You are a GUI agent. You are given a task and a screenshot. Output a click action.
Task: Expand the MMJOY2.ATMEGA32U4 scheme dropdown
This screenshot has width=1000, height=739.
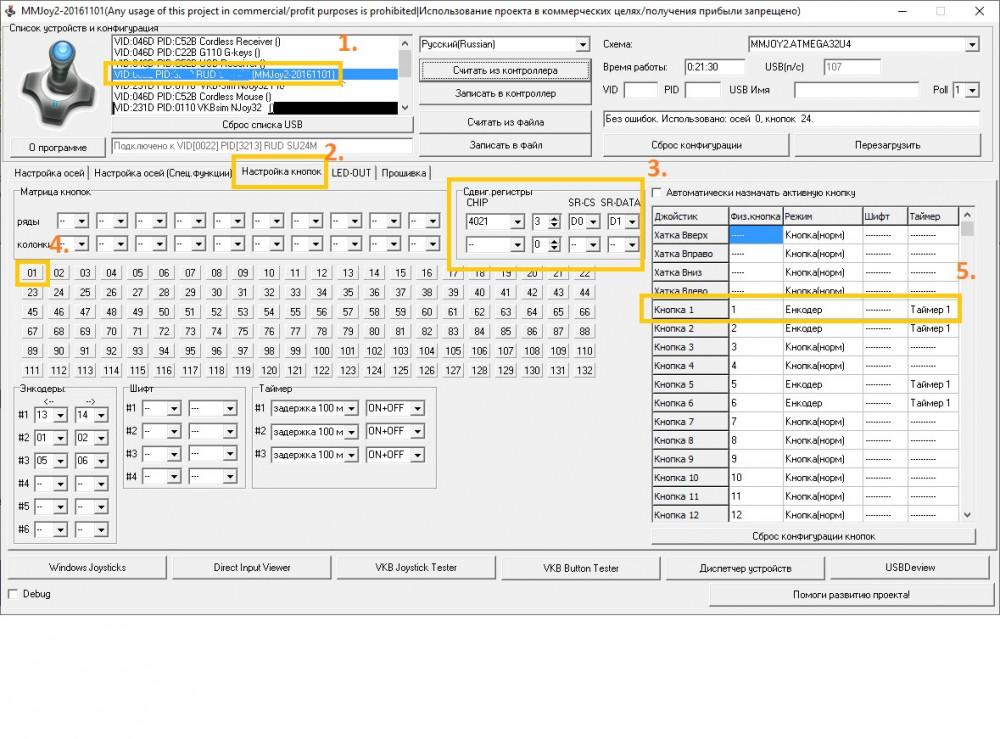[x=971, y=45]
